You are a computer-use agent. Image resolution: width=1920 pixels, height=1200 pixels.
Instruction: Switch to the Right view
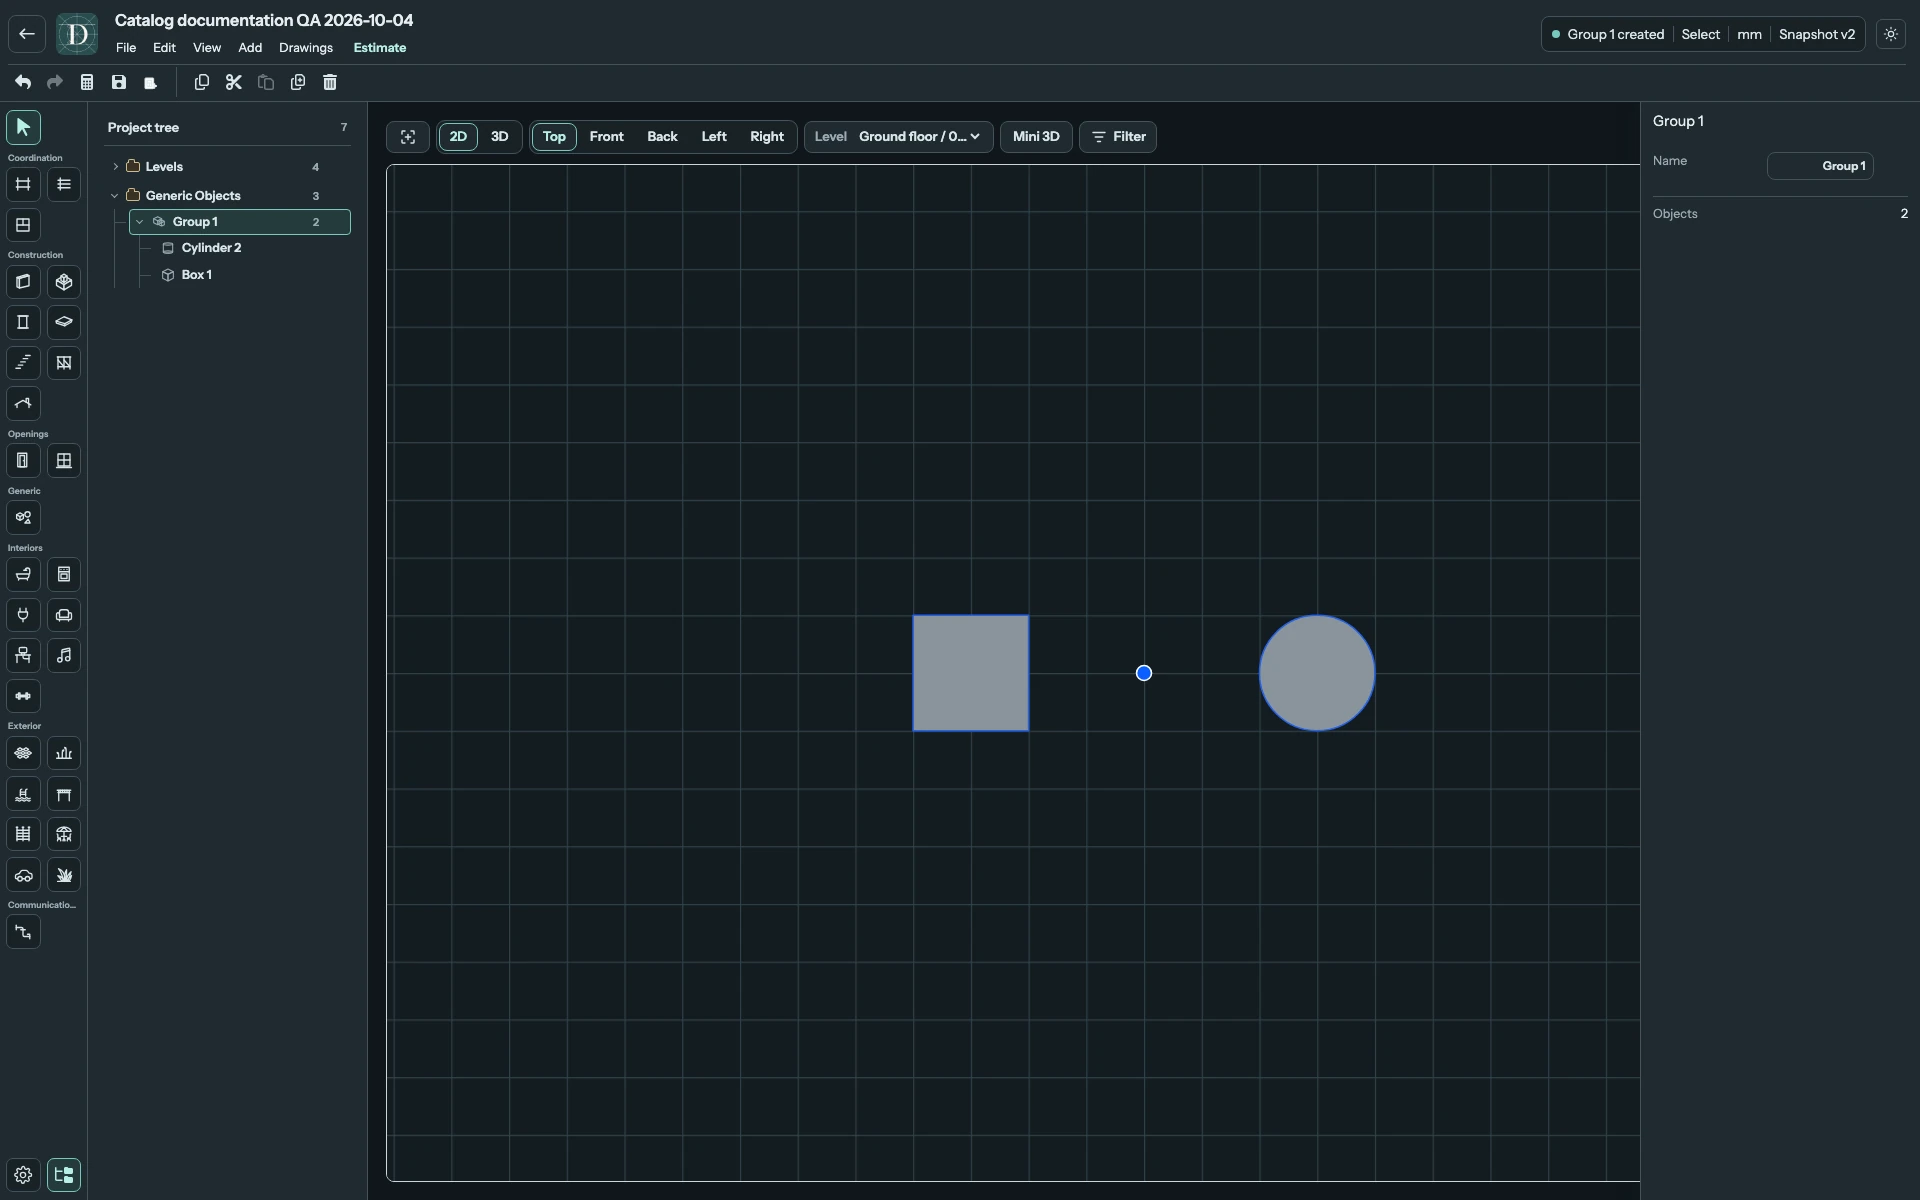tap(767, 137)
